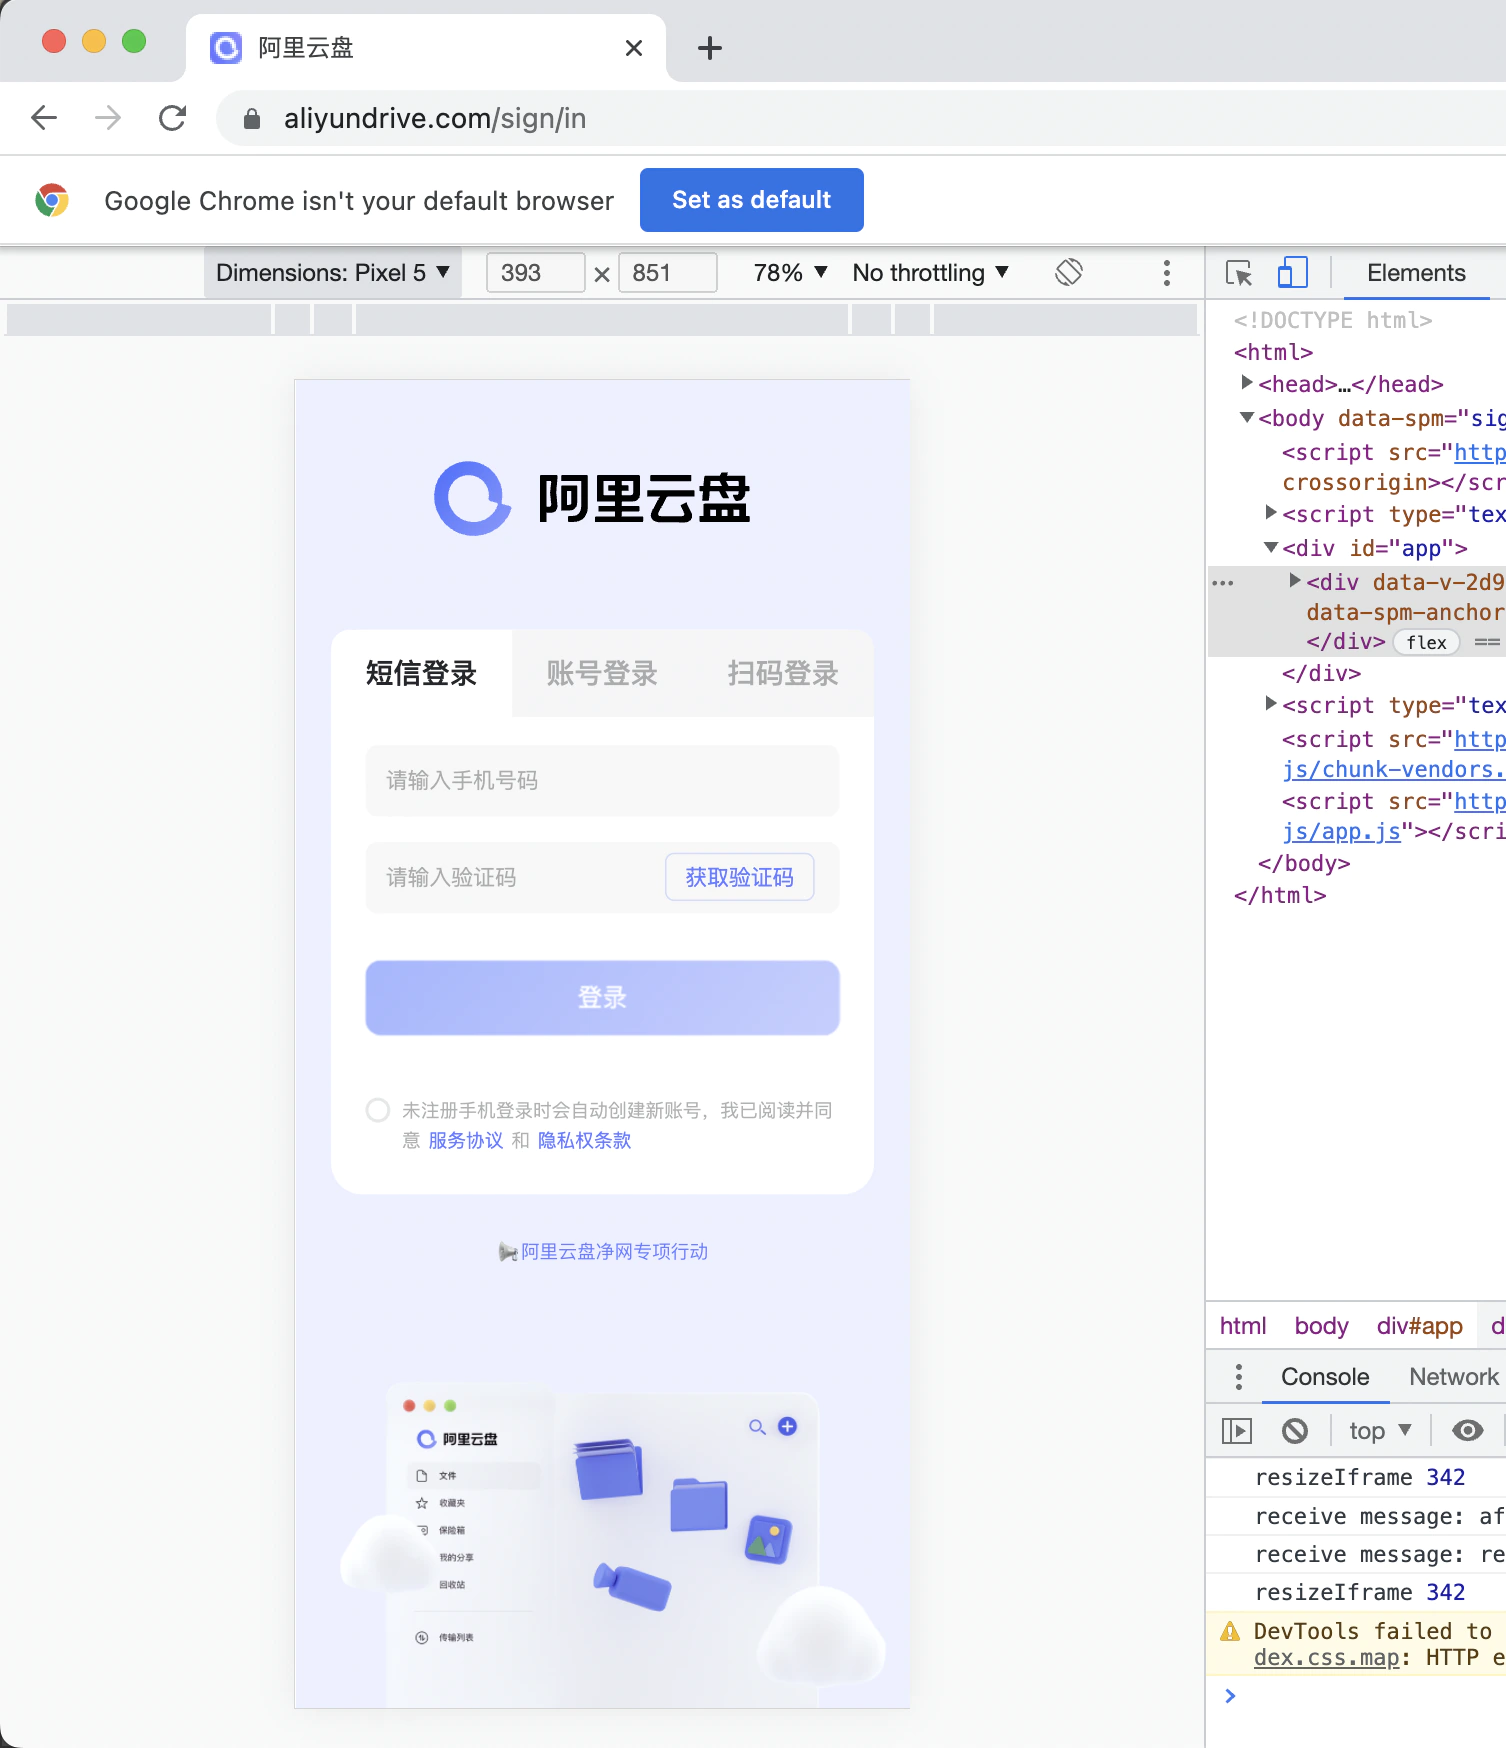The height and width of the screenshot is (1748, 1506).
Task: Click the browser back arrow
Action: pos(44,118)
